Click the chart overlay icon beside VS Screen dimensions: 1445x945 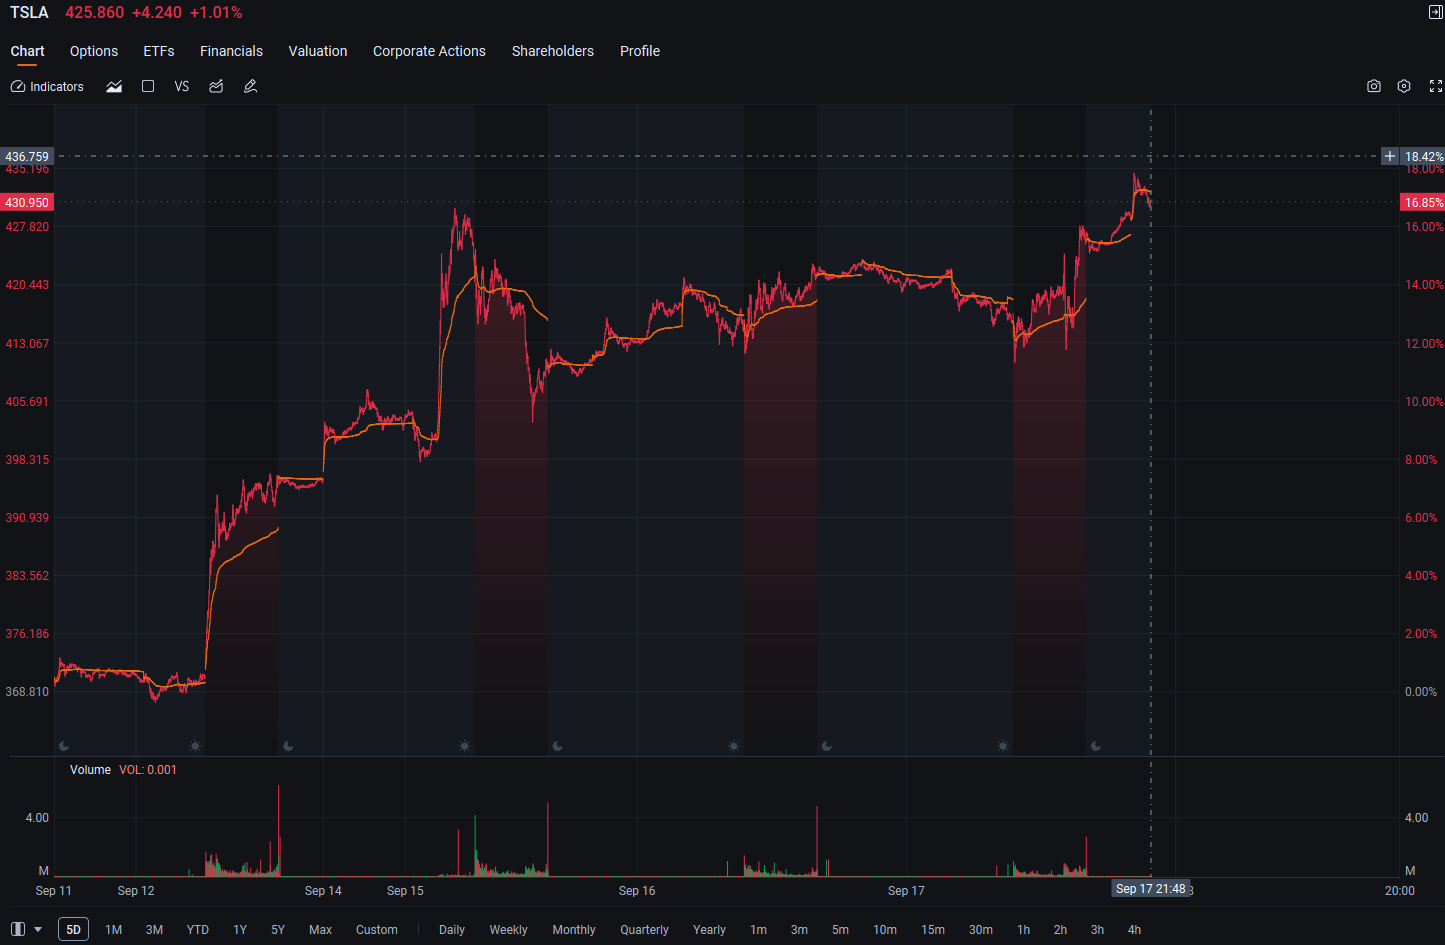pyautogui.click(x=215, y=87)
